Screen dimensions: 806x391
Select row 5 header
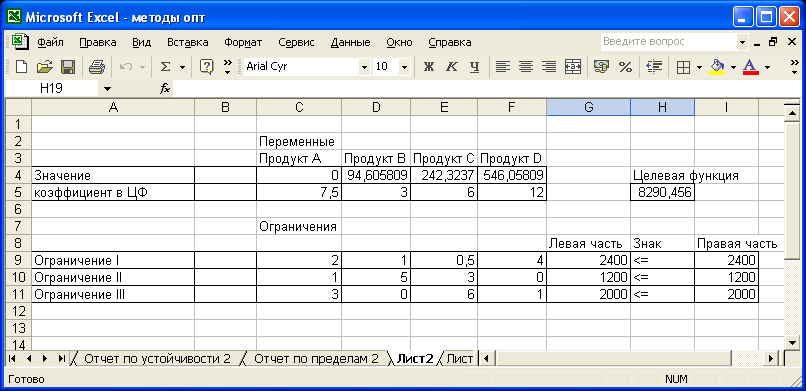point(18,193)
